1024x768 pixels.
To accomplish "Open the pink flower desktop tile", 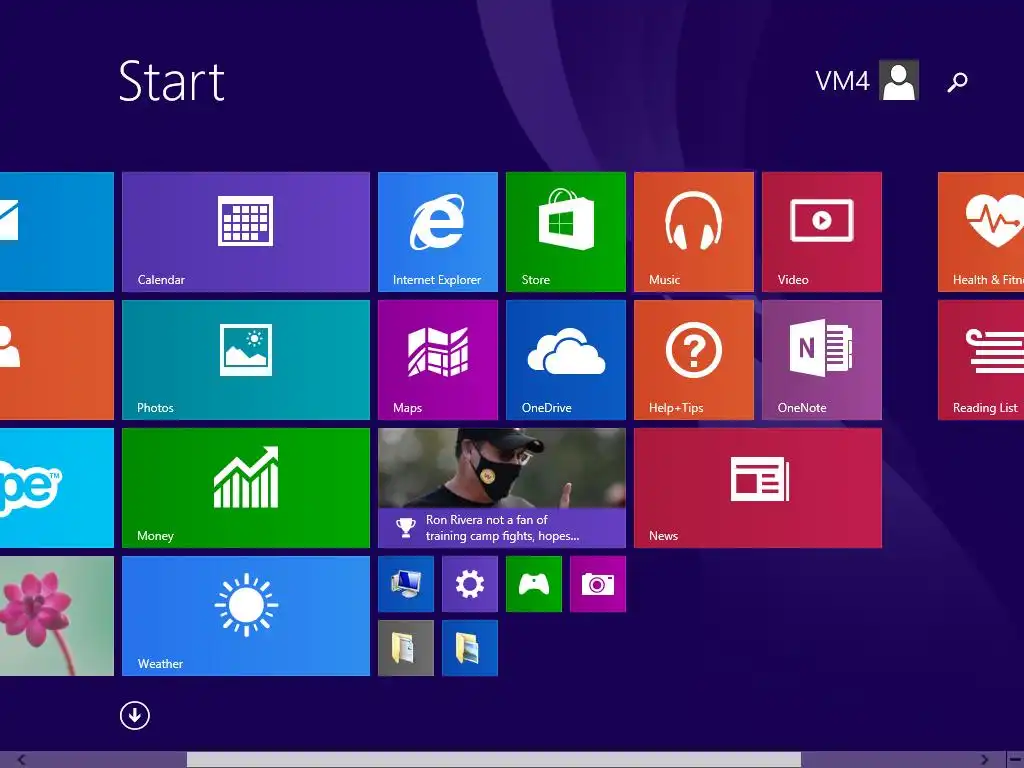I will [x=57, y=616].
